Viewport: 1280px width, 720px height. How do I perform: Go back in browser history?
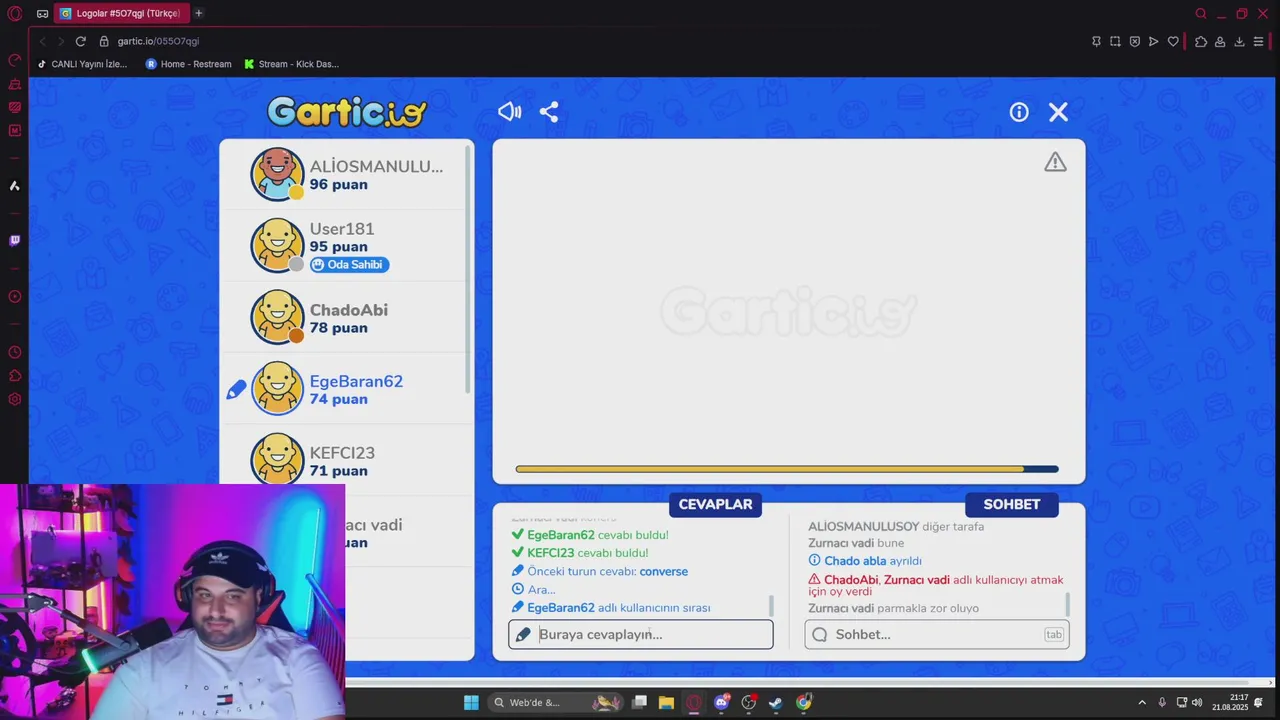(x=42, y=41)
